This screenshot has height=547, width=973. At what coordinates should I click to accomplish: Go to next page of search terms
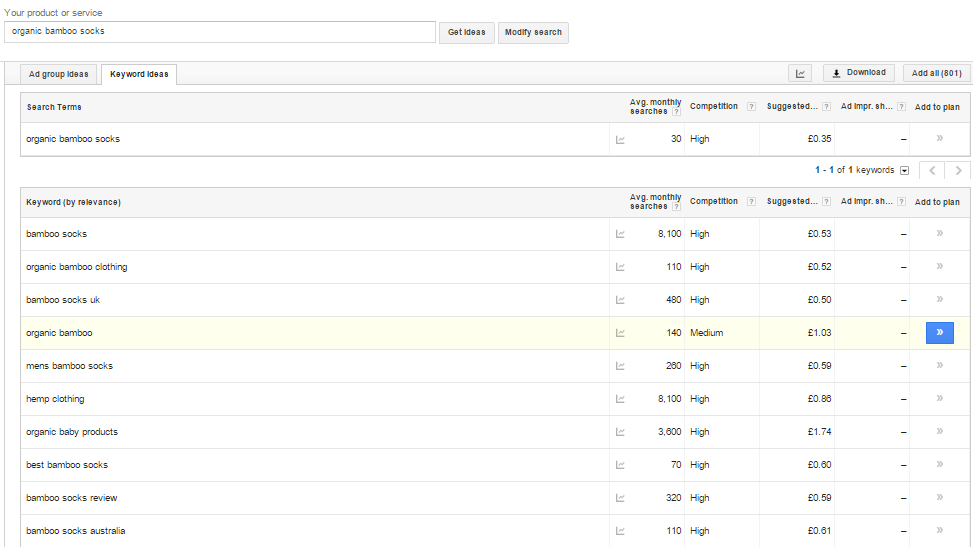958,171
